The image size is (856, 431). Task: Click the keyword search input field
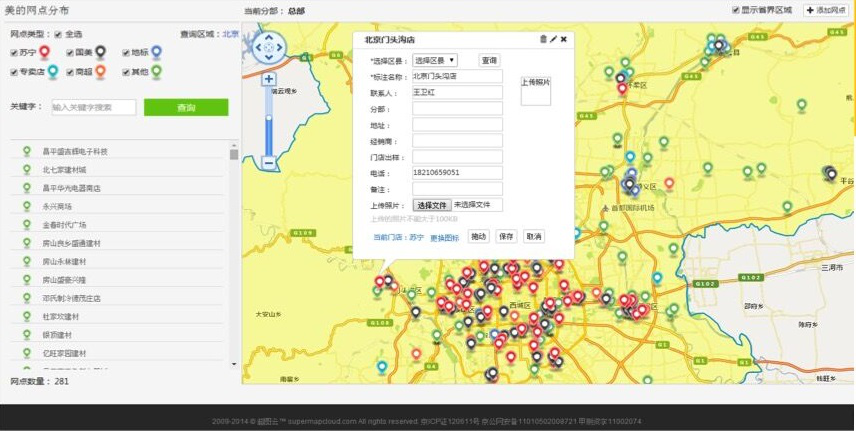click(93, 107)
